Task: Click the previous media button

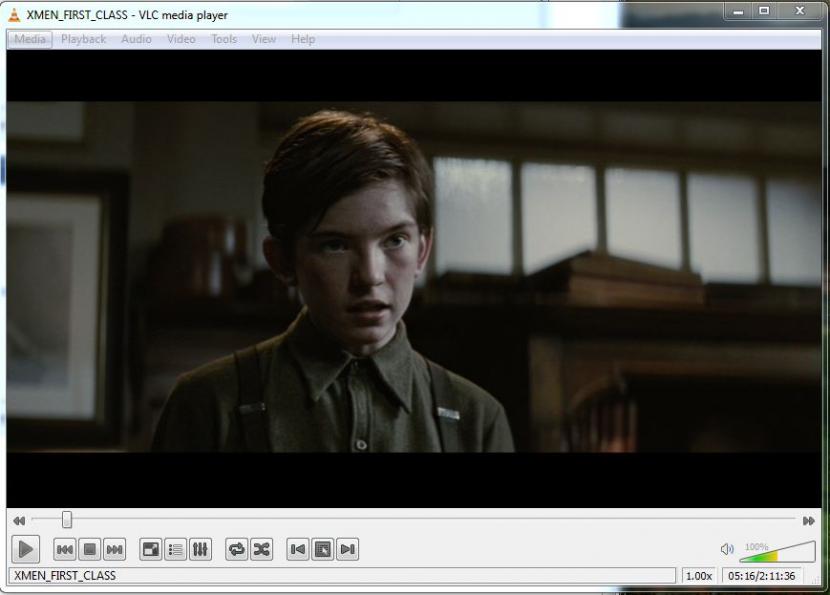Action: (x=64, y=549)
